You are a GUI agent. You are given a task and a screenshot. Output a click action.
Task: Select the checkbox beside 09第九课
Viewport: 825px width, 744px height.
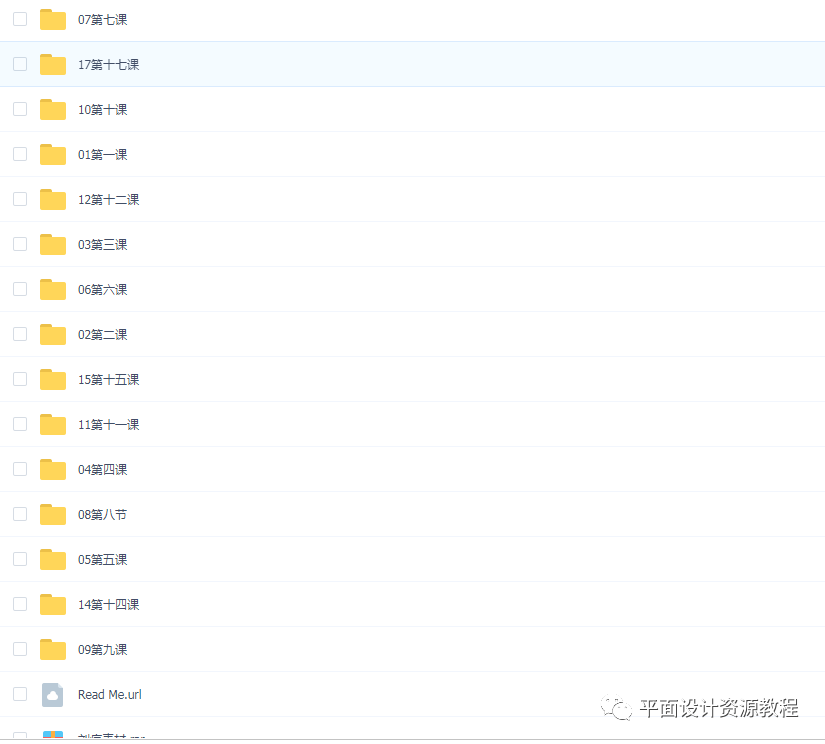[20, 649]
